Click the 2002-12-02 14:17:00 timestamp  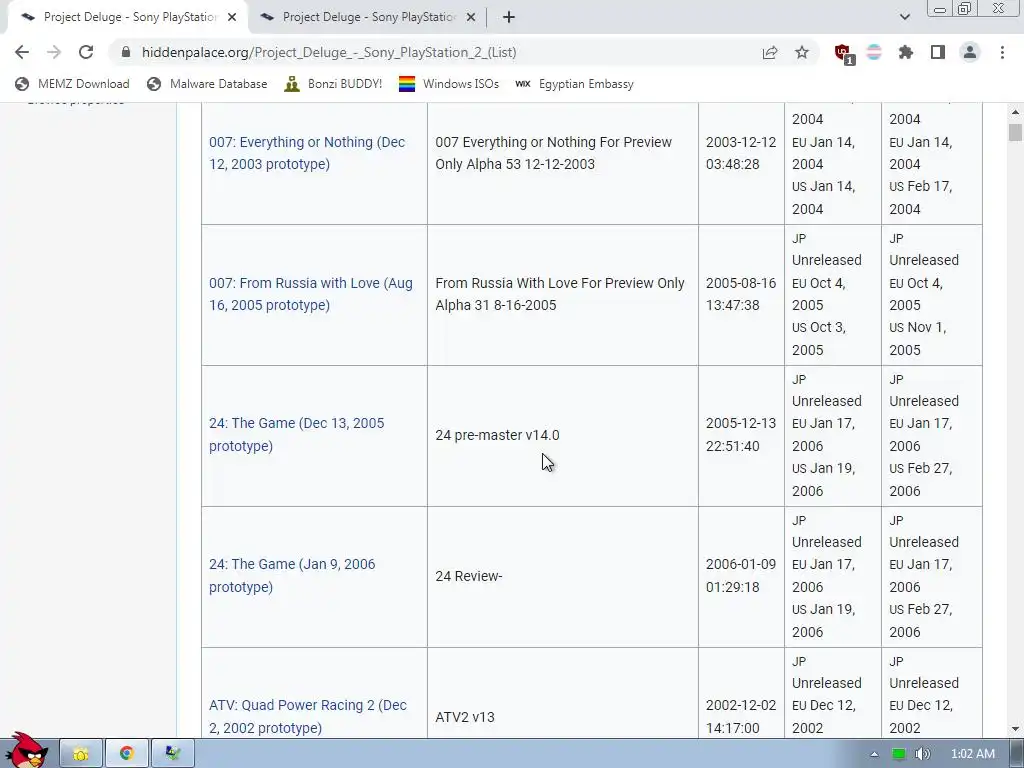(x=741, y=716)
